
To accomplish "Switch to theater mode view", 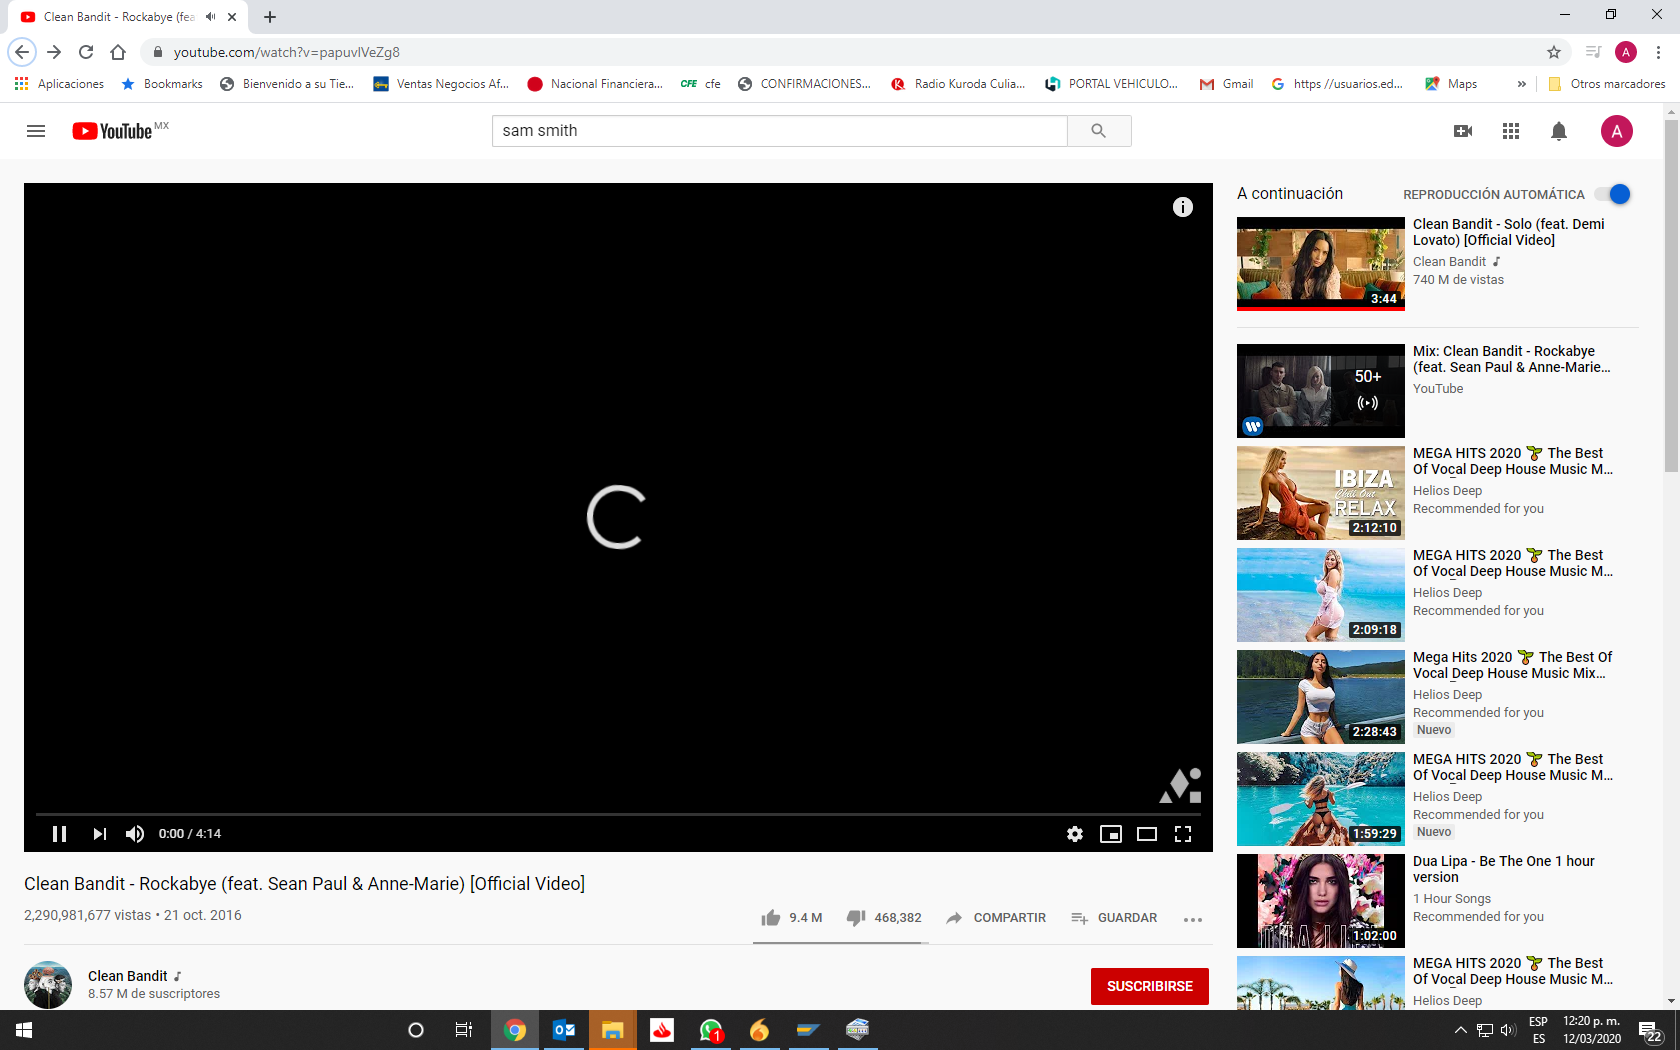I will coord(1147,834).
